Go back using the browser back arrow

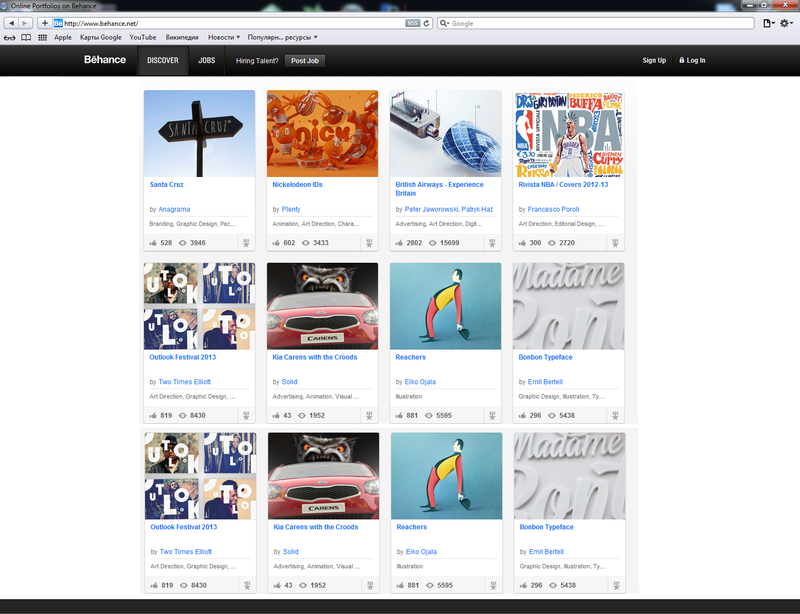point(12,23)
